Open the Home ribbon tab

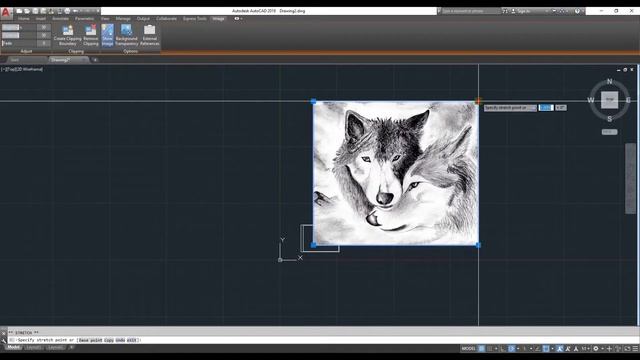point(23,19)
